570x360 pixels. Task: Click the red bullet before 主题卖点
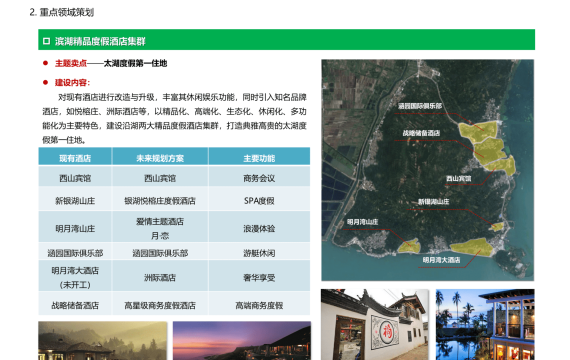[x=45, y=63]
